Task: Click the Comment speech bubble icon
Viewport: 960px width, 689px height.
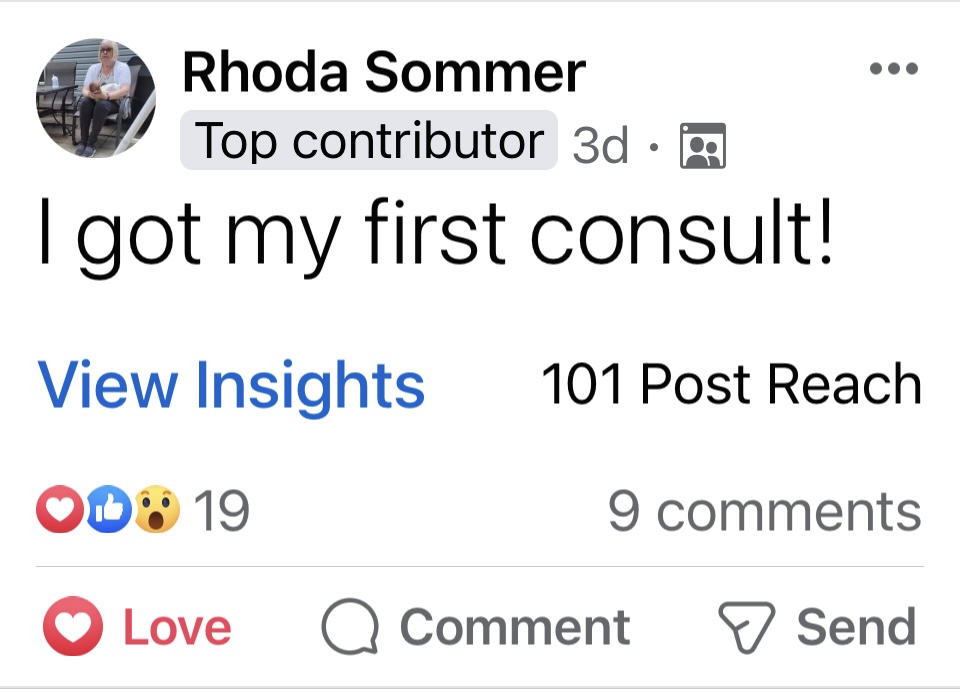Action: click(350, 627)
